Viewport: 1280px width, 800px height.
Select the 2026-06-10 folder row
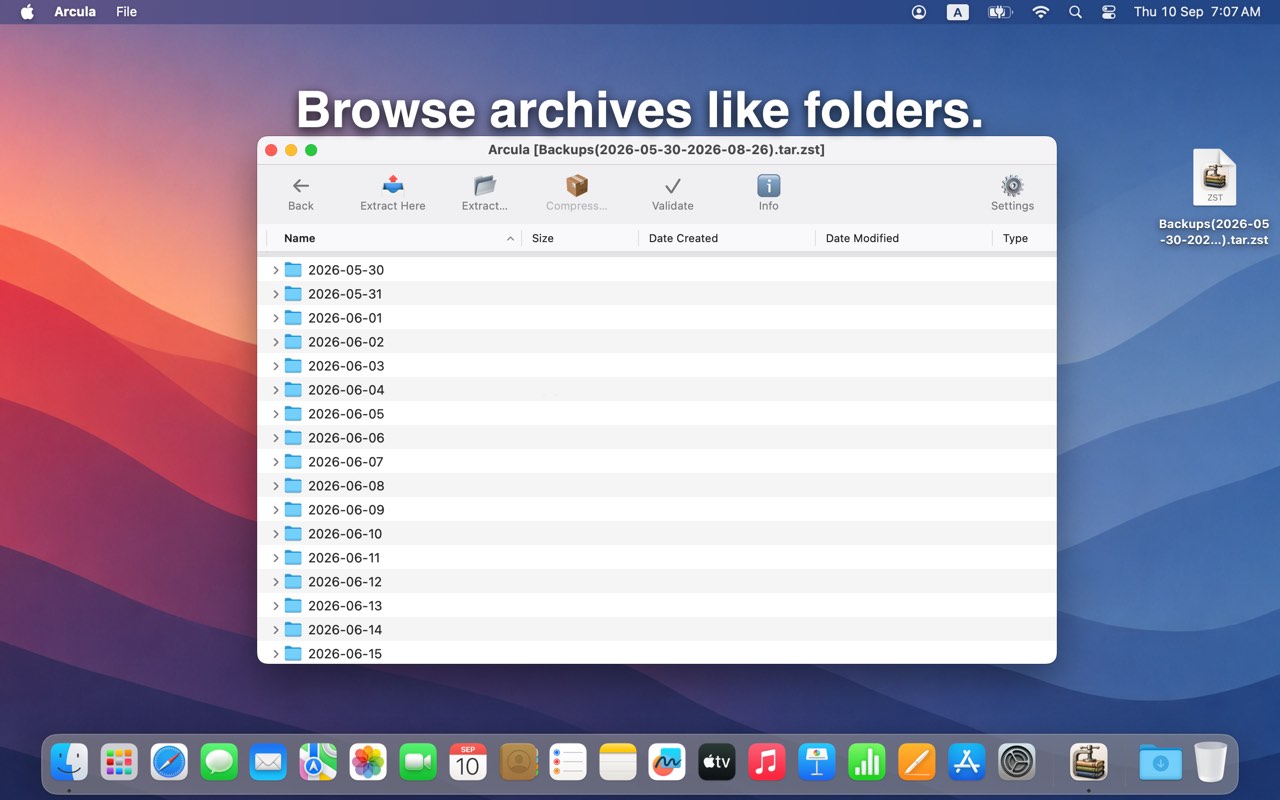(657, 534)
